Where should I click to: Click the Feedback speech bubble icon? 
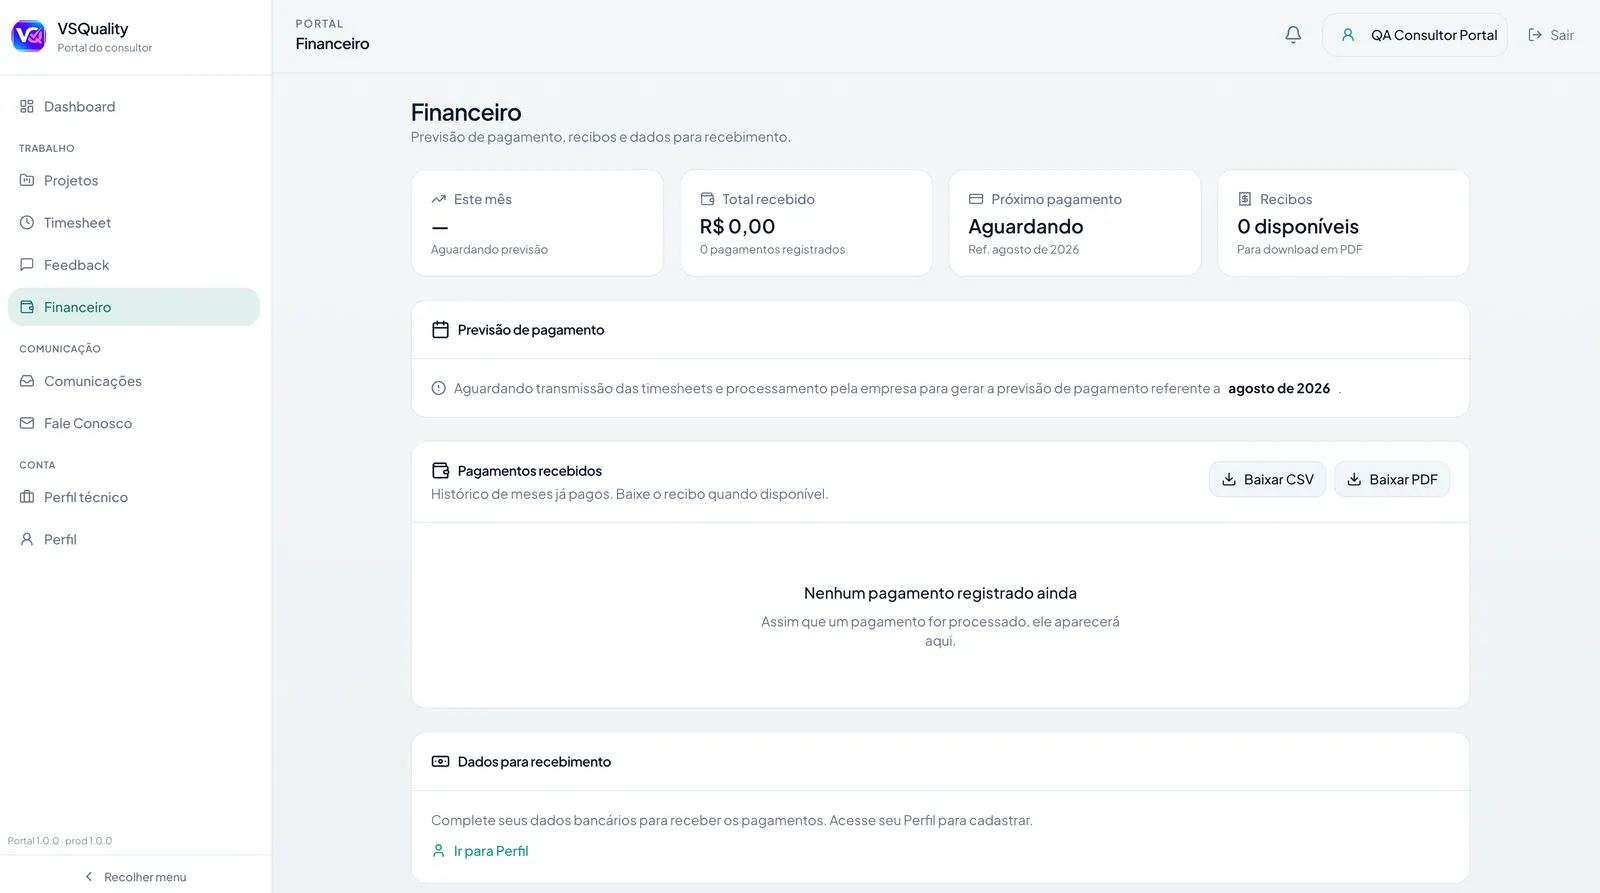point(27,265)
